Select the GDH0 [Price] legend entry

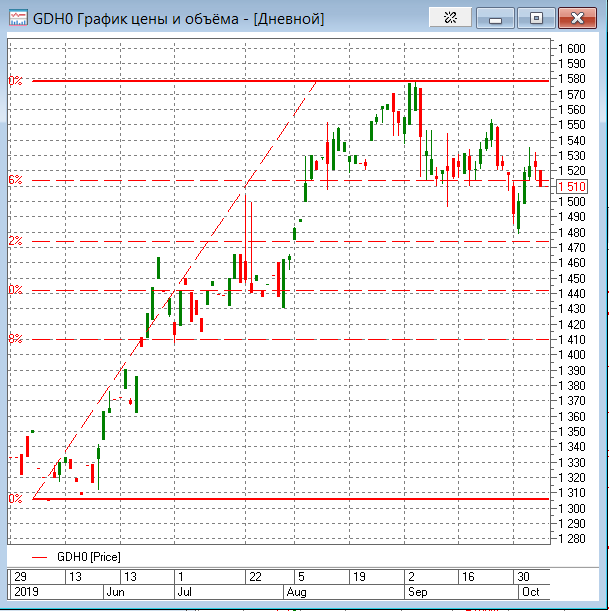click(x=88, y=555)
